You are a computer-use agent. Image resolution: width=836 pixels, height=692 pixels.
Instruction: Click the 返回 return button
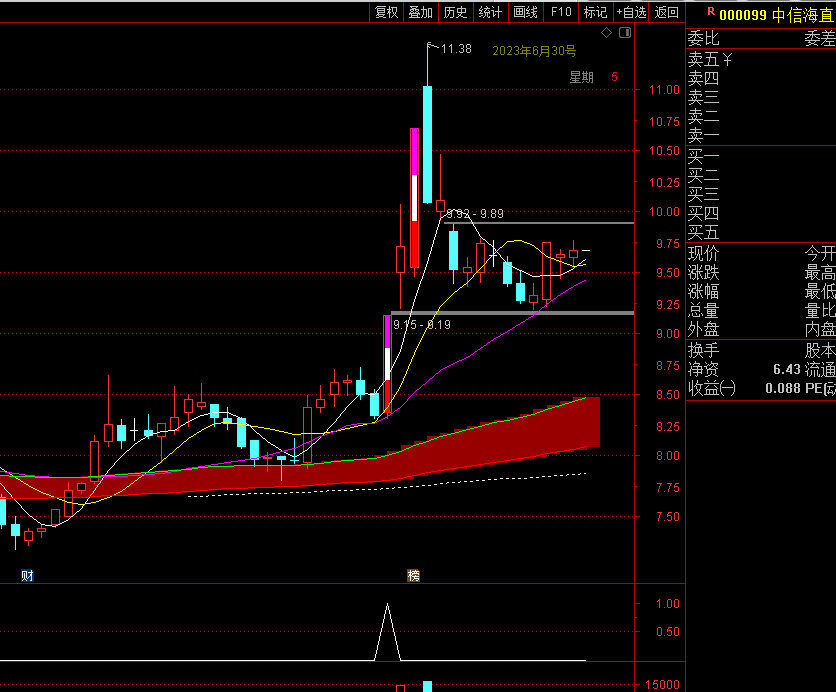tap(666, 12)
